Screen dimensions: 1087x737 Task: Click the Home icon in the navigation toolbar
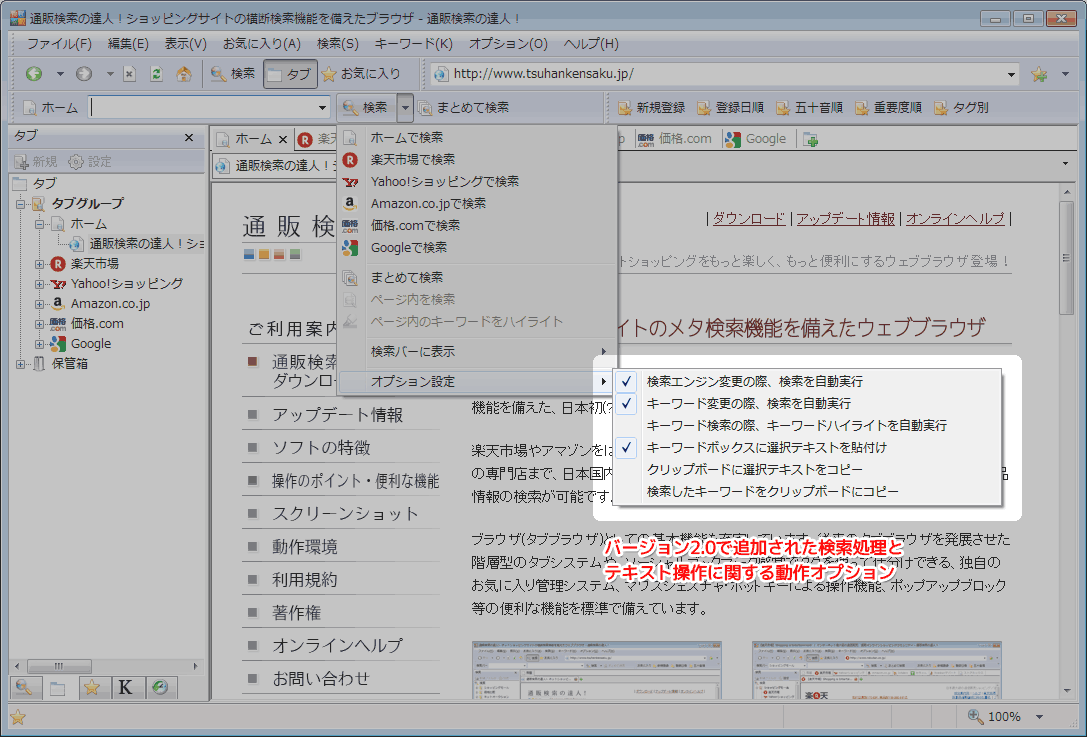[183, 74]
